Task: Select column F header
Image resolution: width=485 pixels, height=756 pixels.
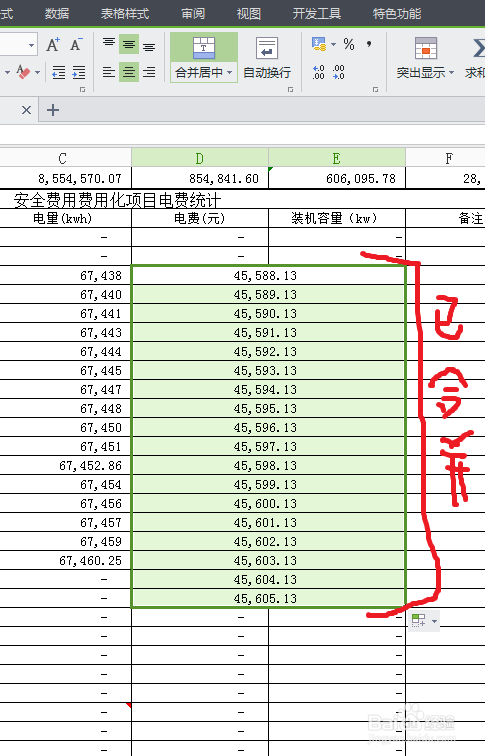Action: [x=445, y=158]
